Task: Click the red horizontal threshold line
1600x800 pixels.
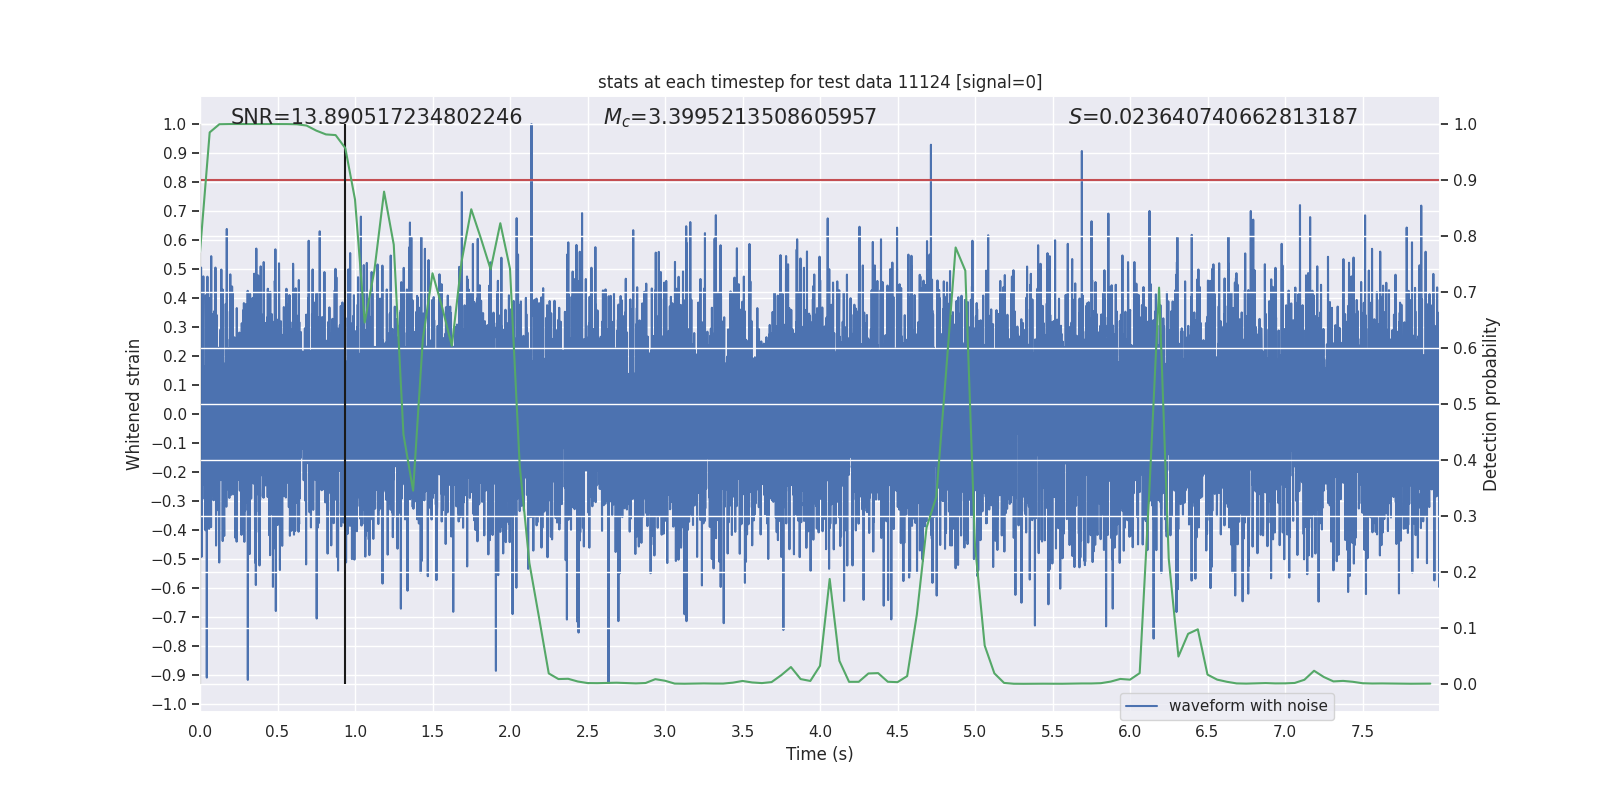Action: pyautogui.click(x=800, y=180)
